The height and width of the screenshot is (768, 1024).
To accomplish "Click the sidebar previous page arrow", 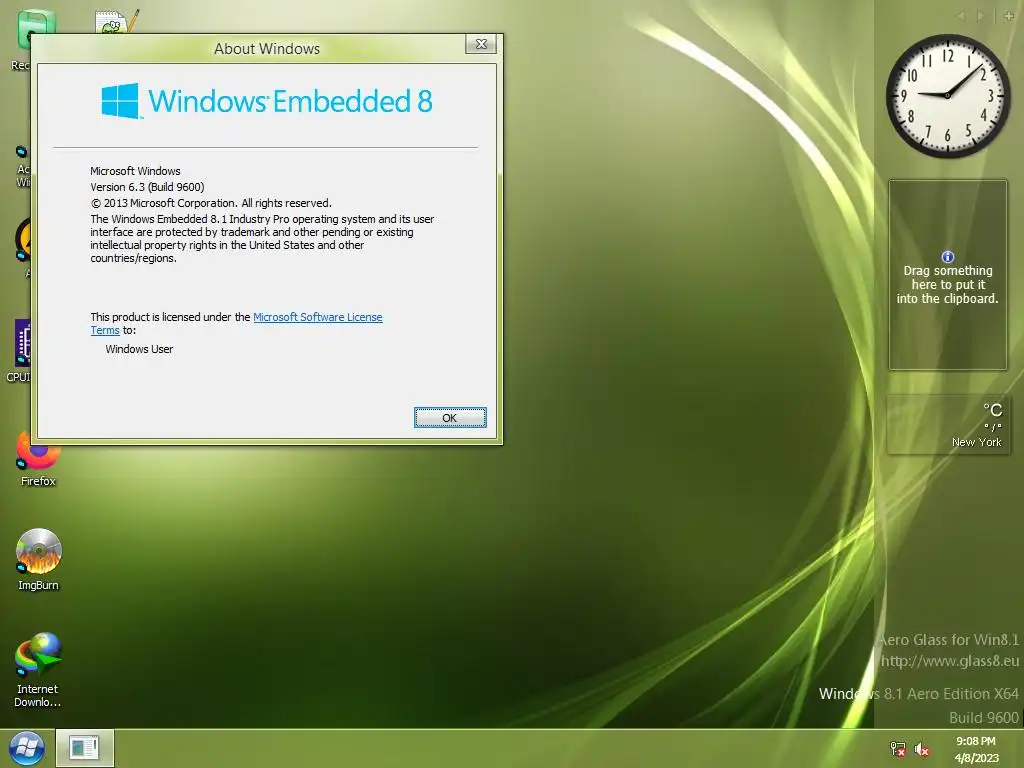I will point(961,16).
